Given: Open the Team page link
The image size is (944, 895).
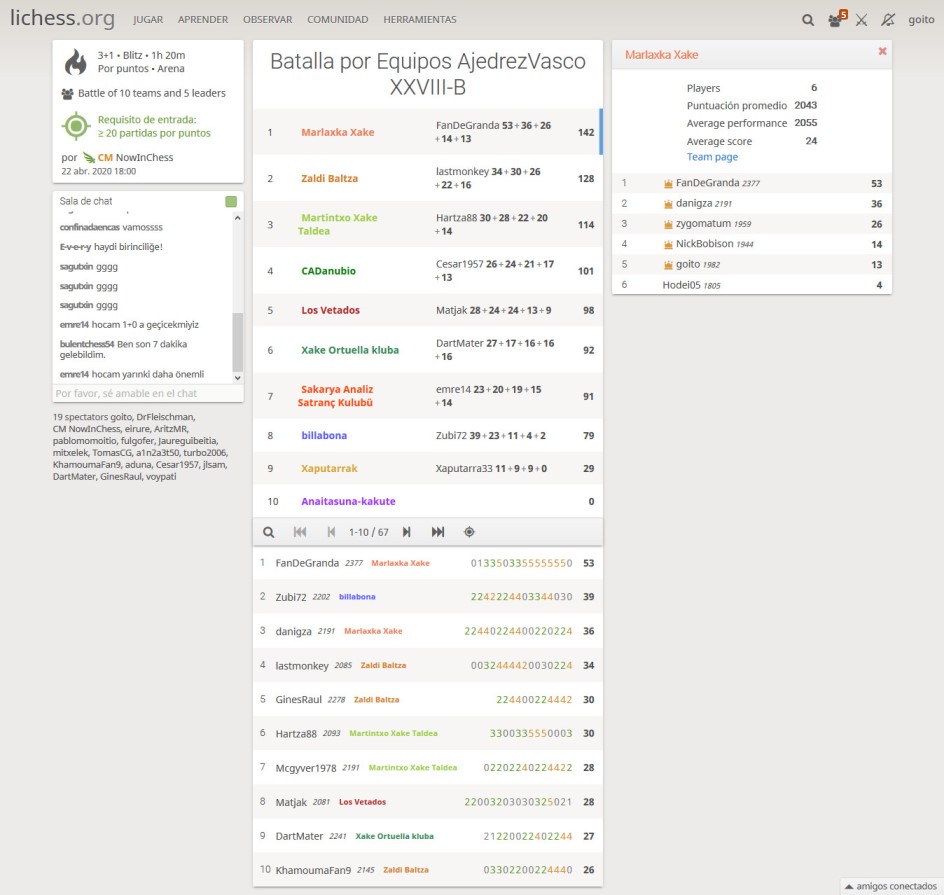Looking at the screenshot, I should point(712,157).
